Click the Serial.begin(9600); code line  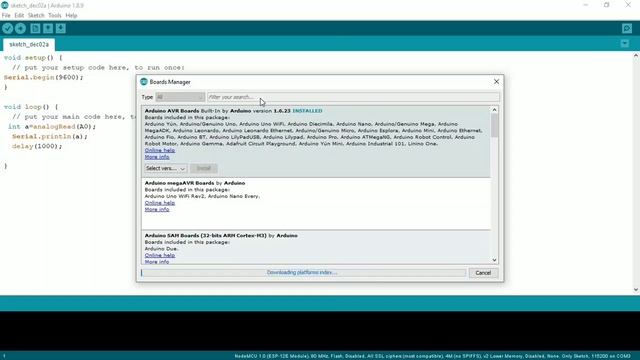tap(44, 77)
